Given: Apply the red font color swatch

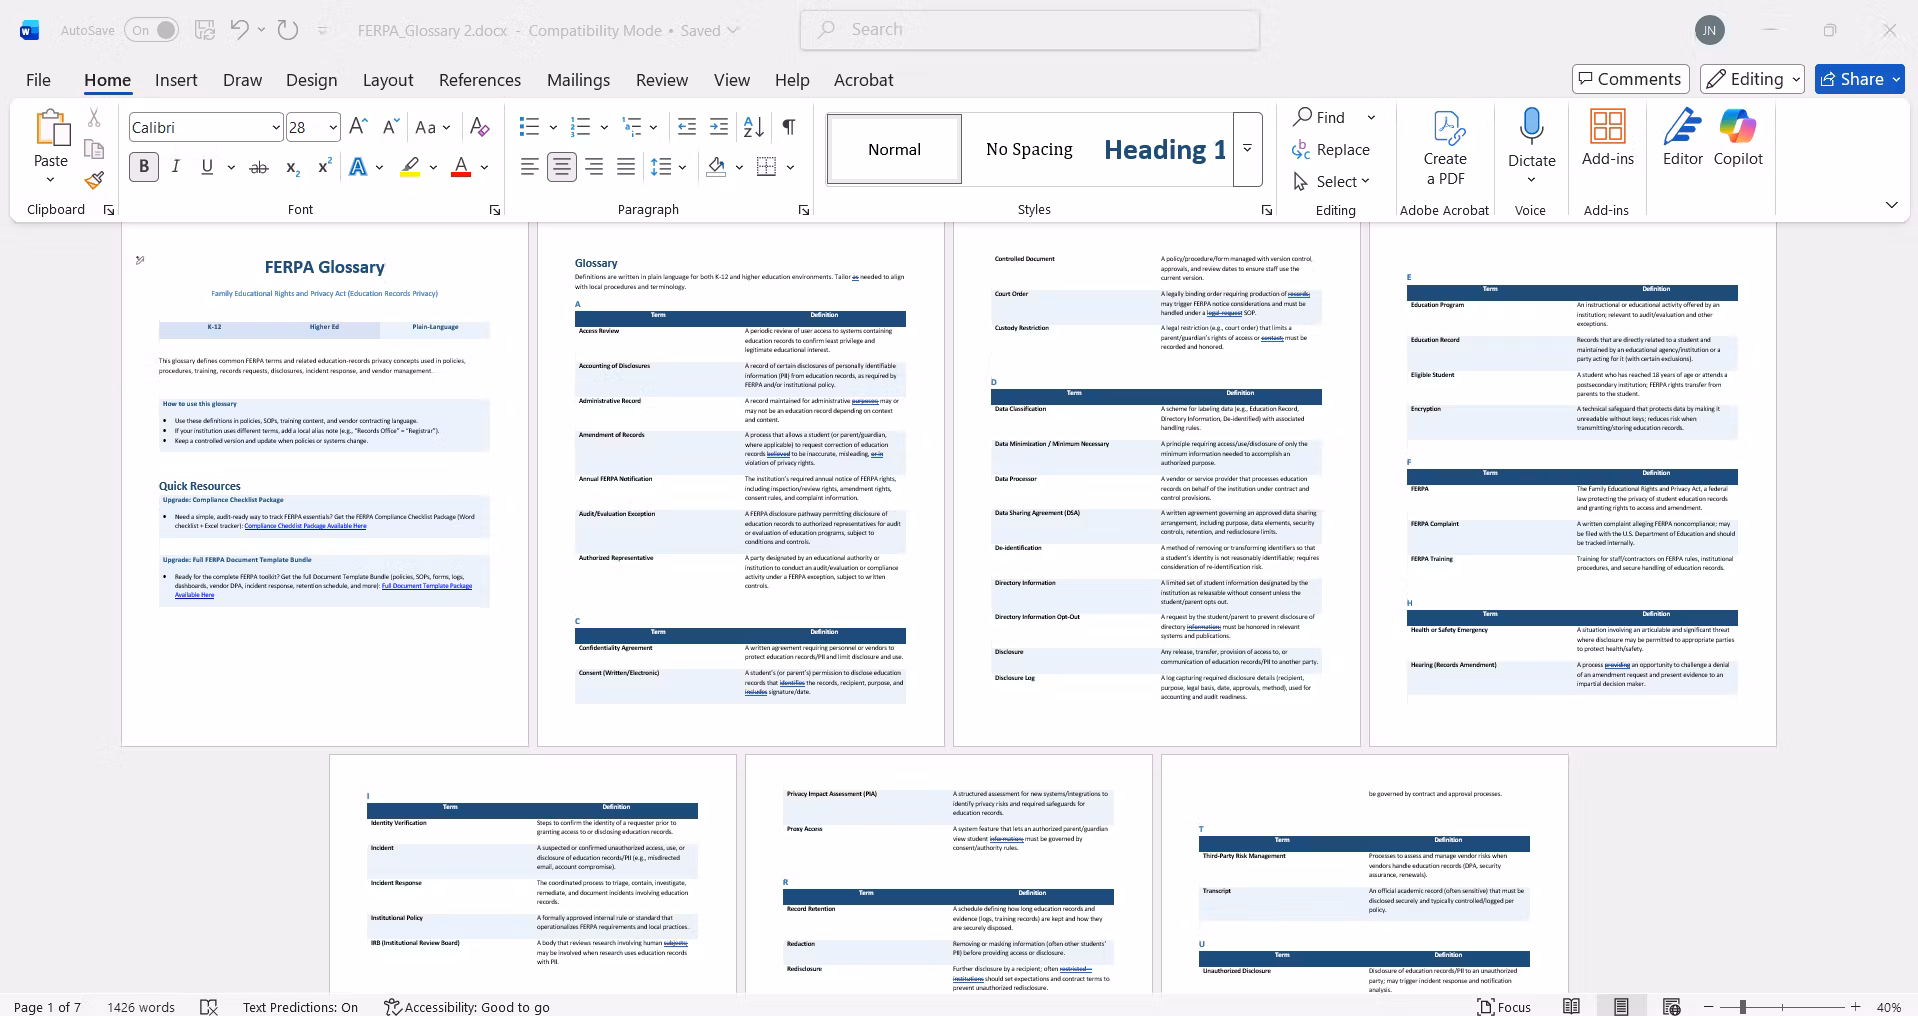Looking at the screenshot, I should click(461, 167).
